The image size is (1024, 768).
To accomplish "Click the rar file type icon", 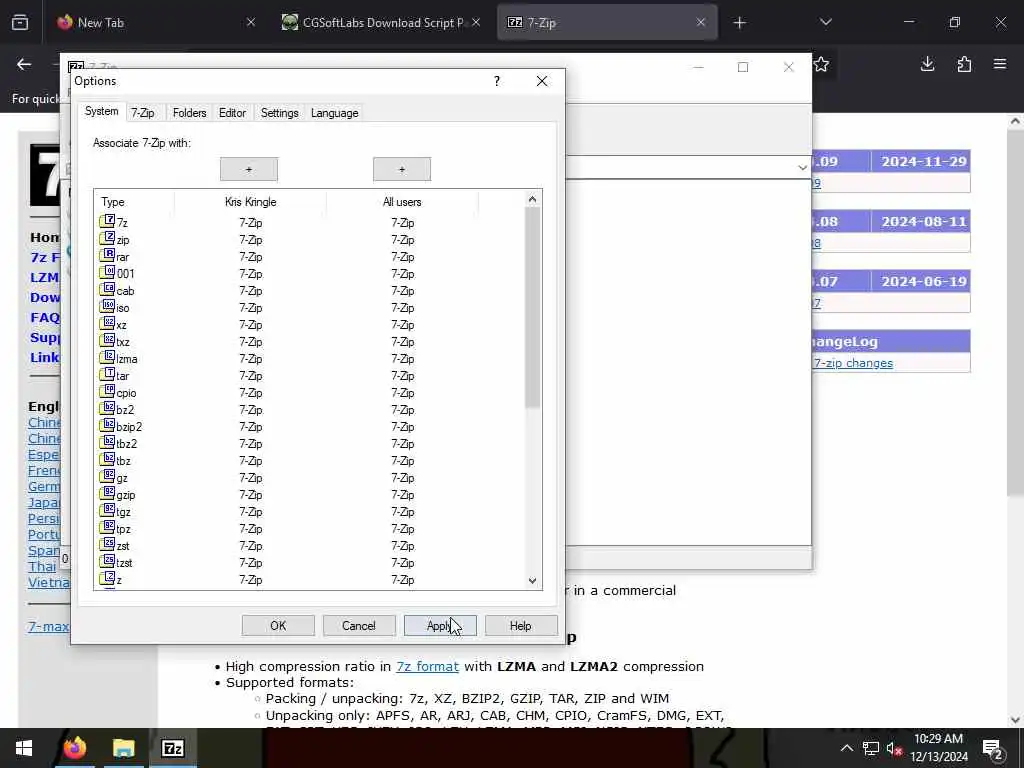I will click(107, 255).
